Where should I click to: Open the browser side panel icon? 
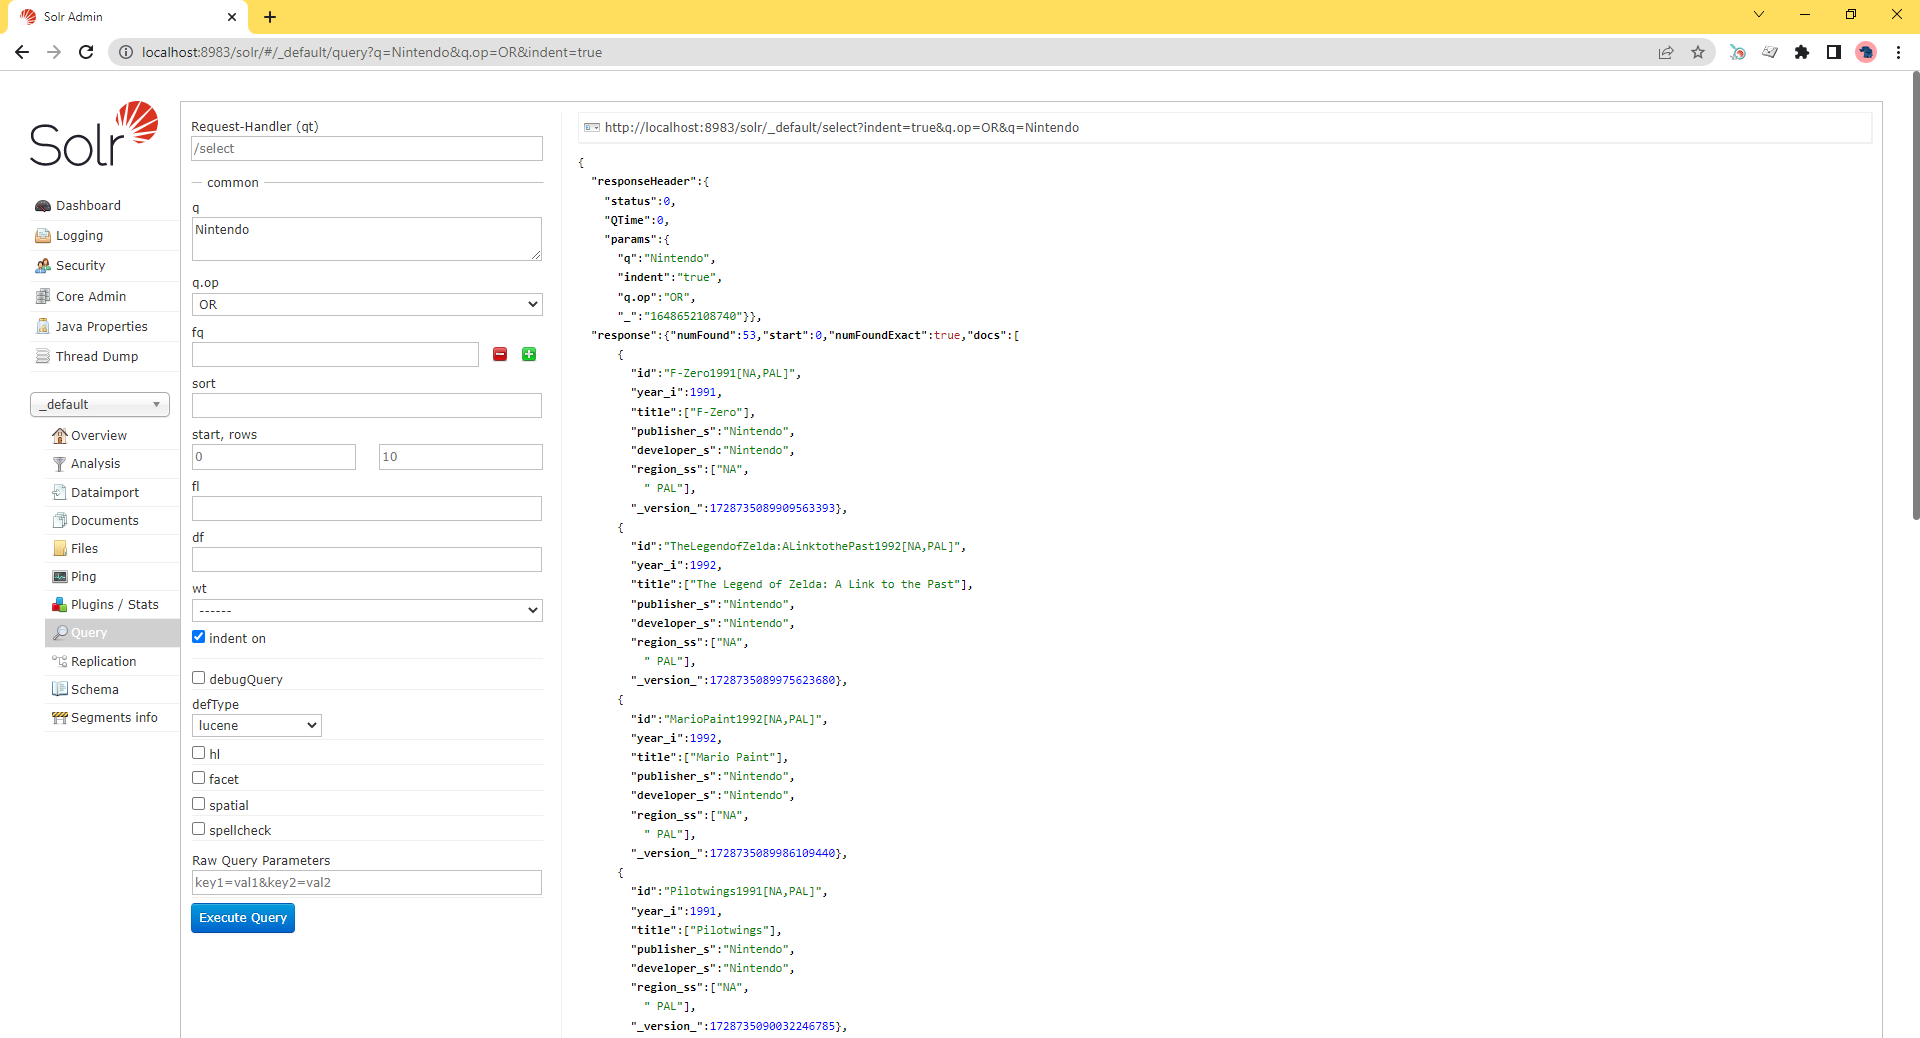point(1834,52)
